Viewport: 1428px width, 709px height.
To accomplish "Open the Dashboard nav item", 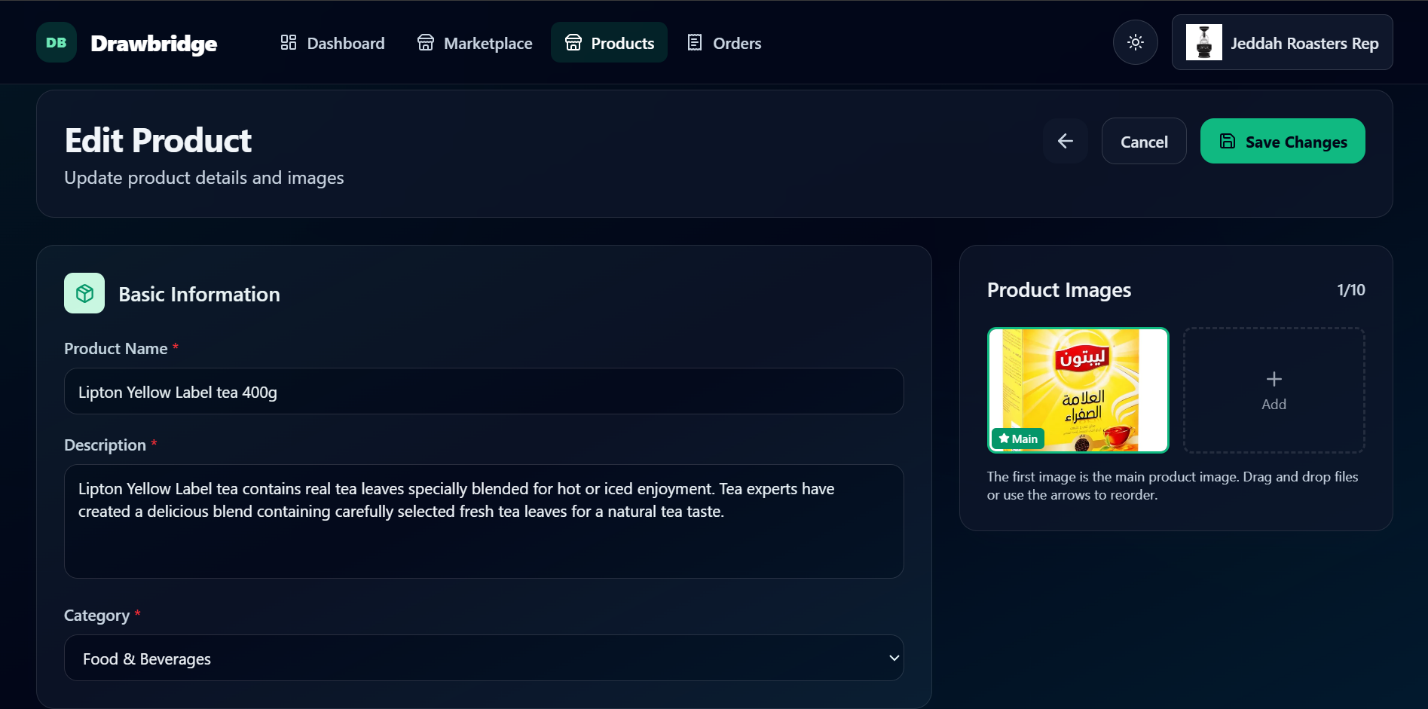I will click(x=332, y=43).
